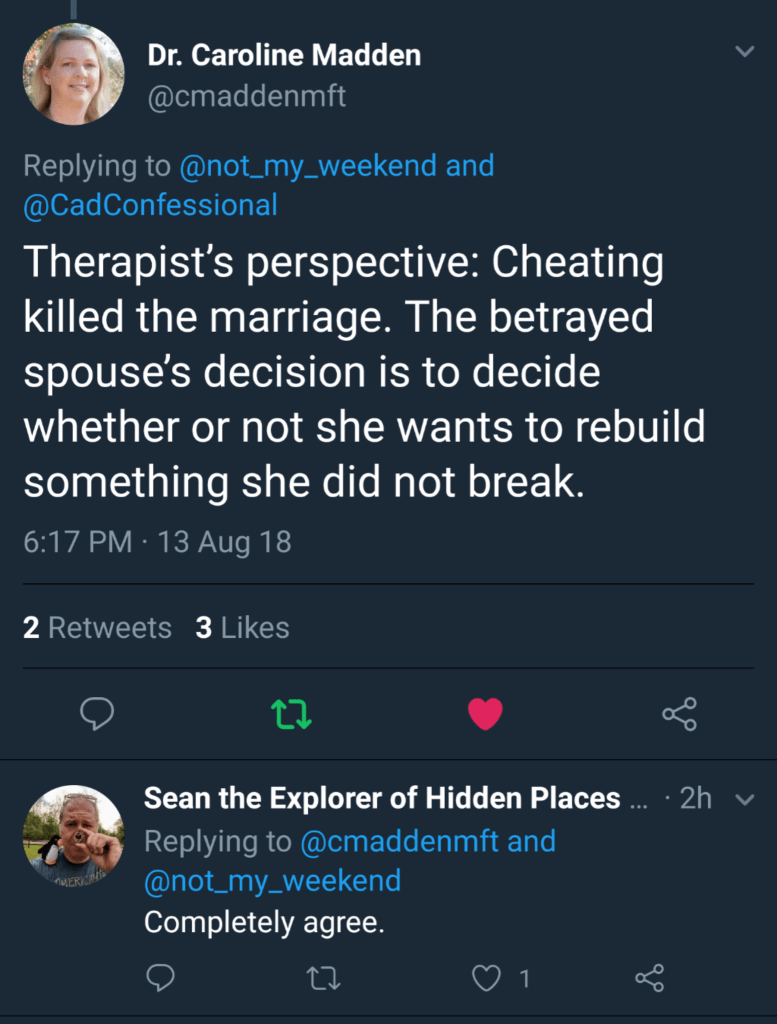
Task: Open Sean's profile avatar
Action: tap(73, 835)
